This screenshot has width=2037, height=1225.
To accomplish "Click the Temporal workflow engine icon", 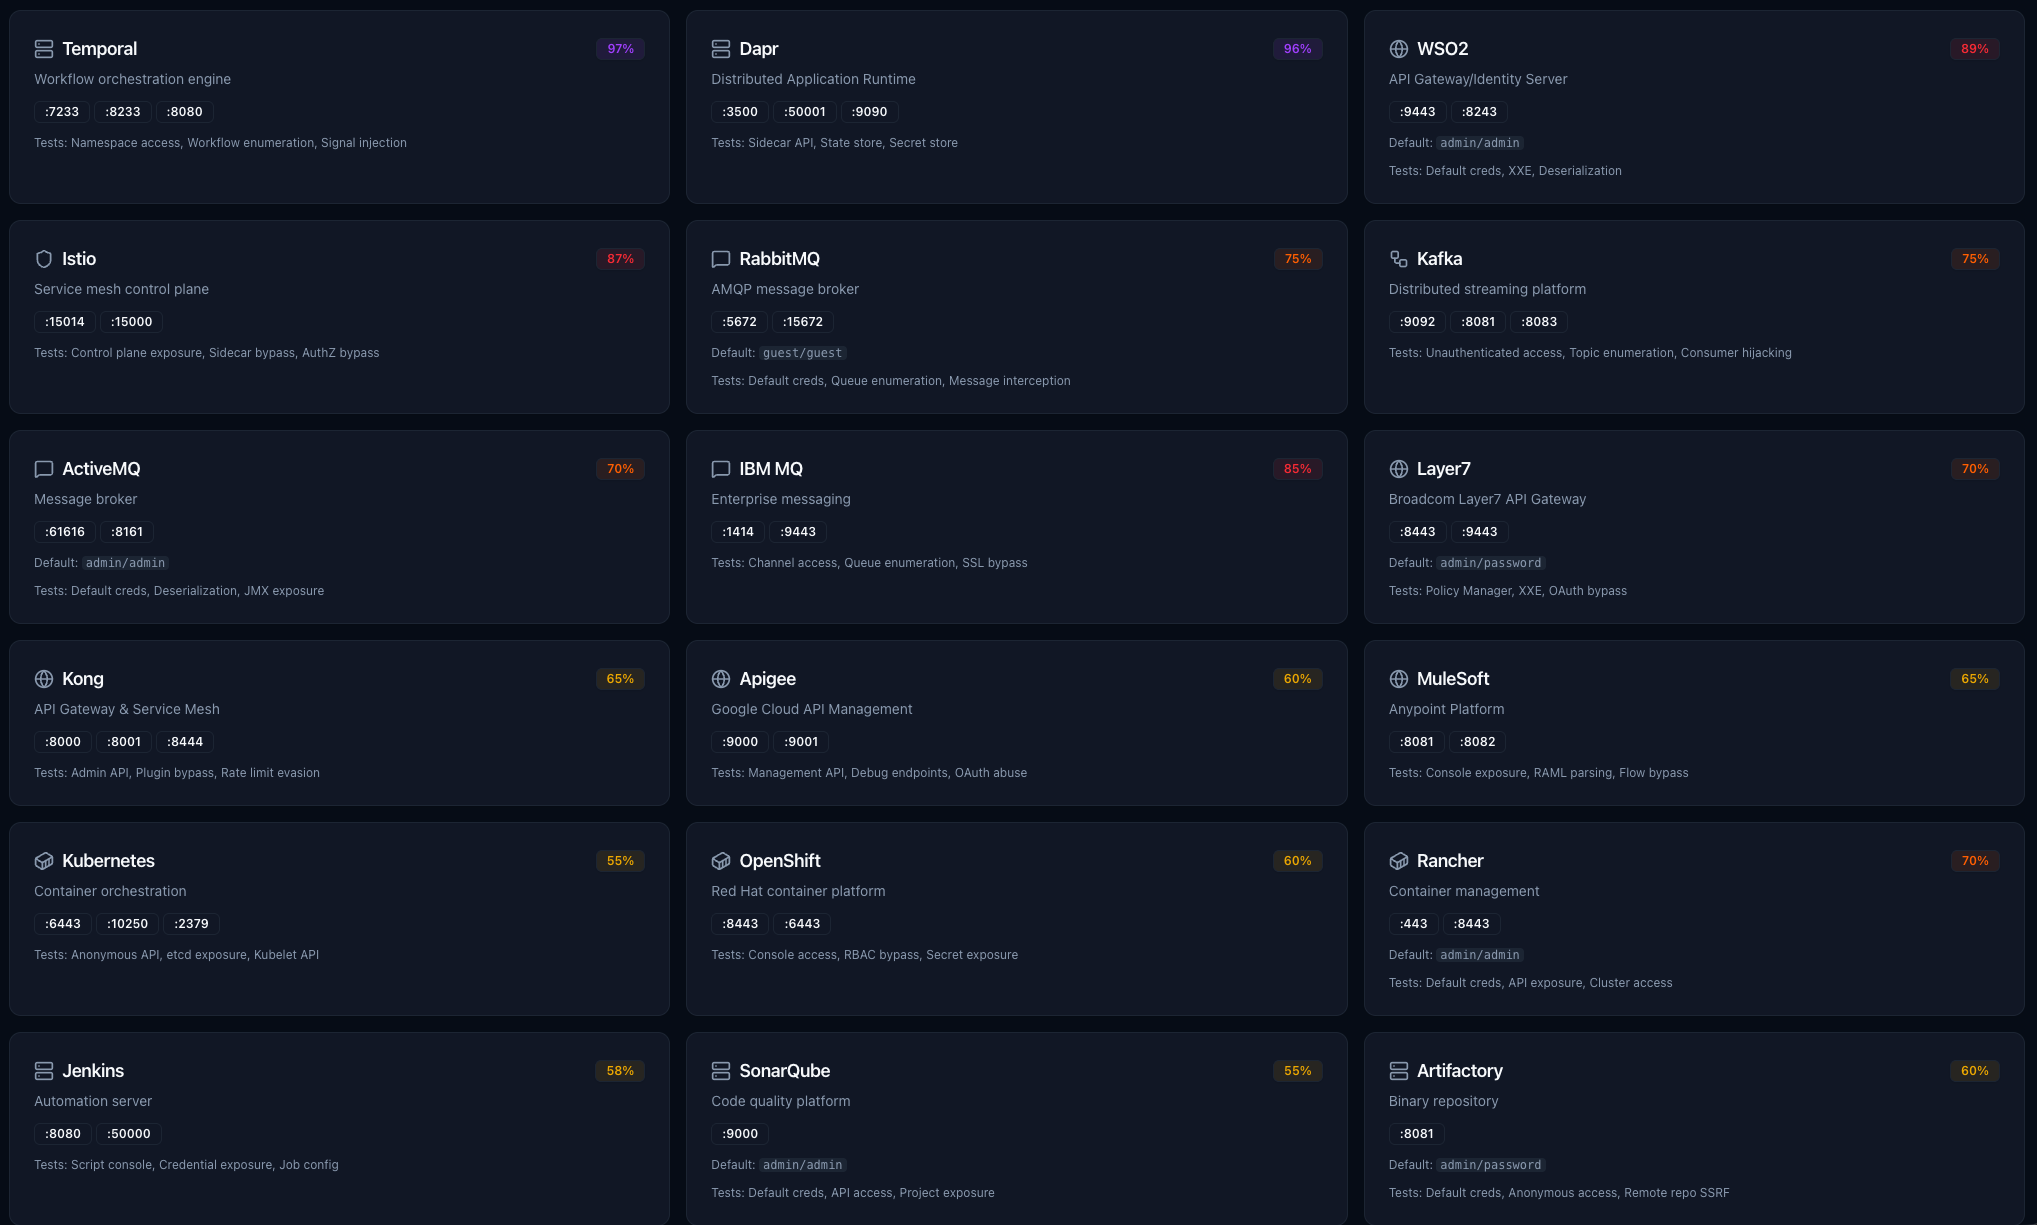I will pos(44,47).
